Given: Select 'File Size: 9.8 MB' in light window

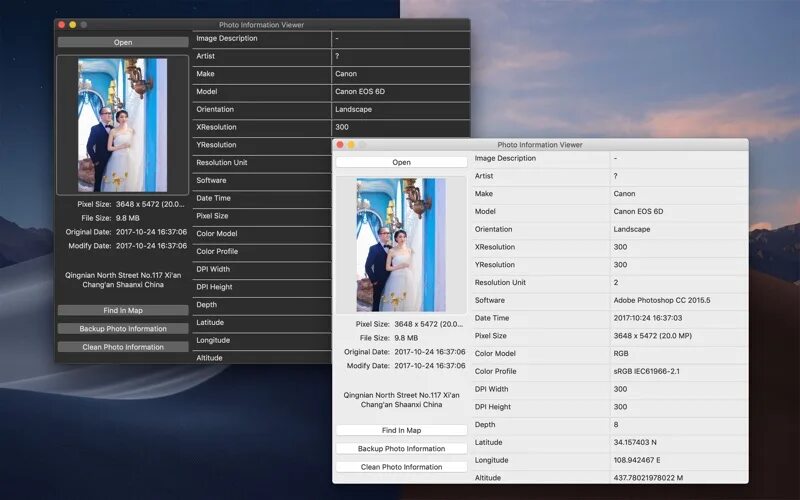Looking at the screenshot, I should (x=389, y=338).
